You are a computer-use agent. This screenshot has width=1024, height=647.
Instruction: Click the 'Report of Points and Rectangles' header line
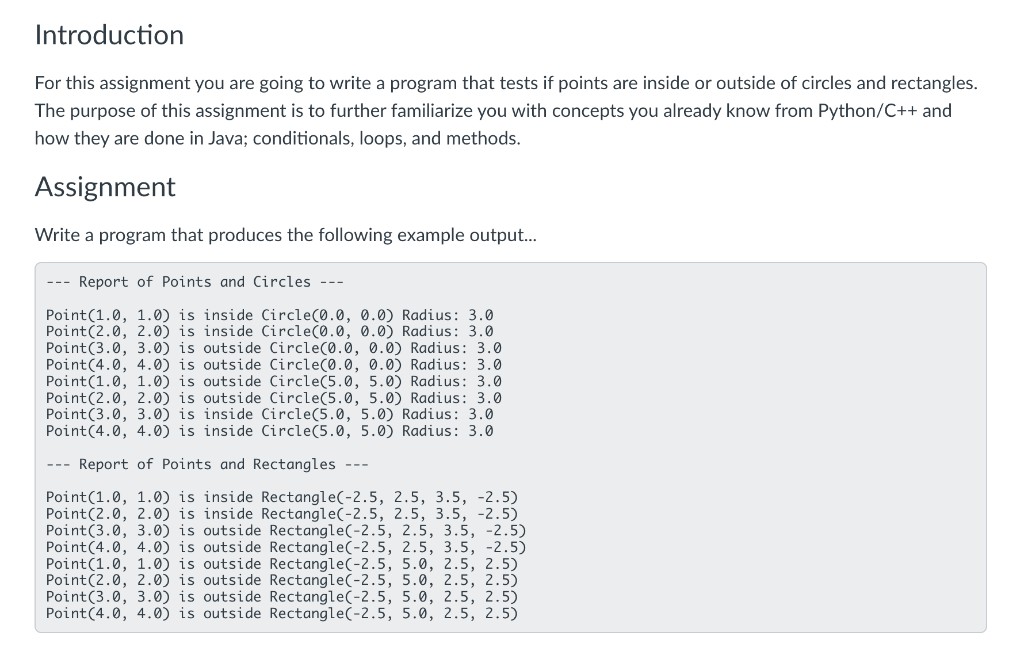(x=207, y=464)
